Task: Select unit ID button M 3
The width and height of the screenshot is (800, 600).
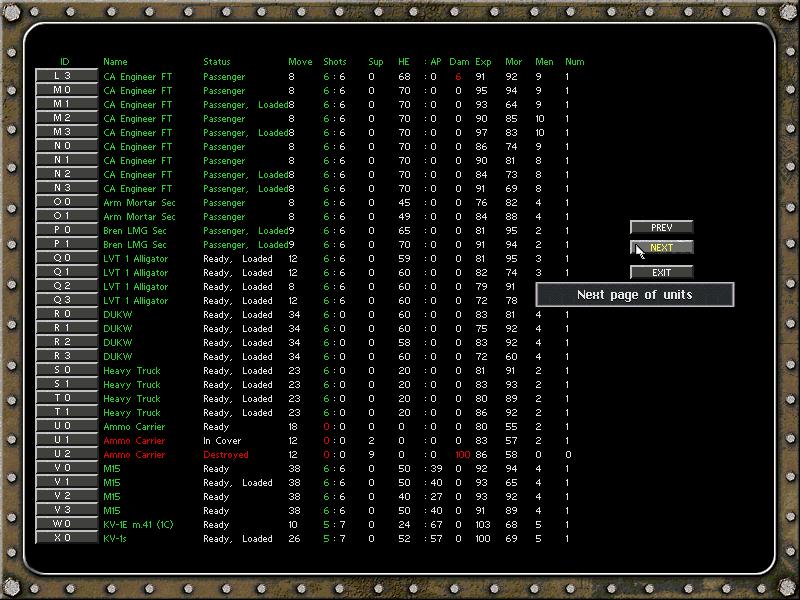Action: (x=66, y=132)
